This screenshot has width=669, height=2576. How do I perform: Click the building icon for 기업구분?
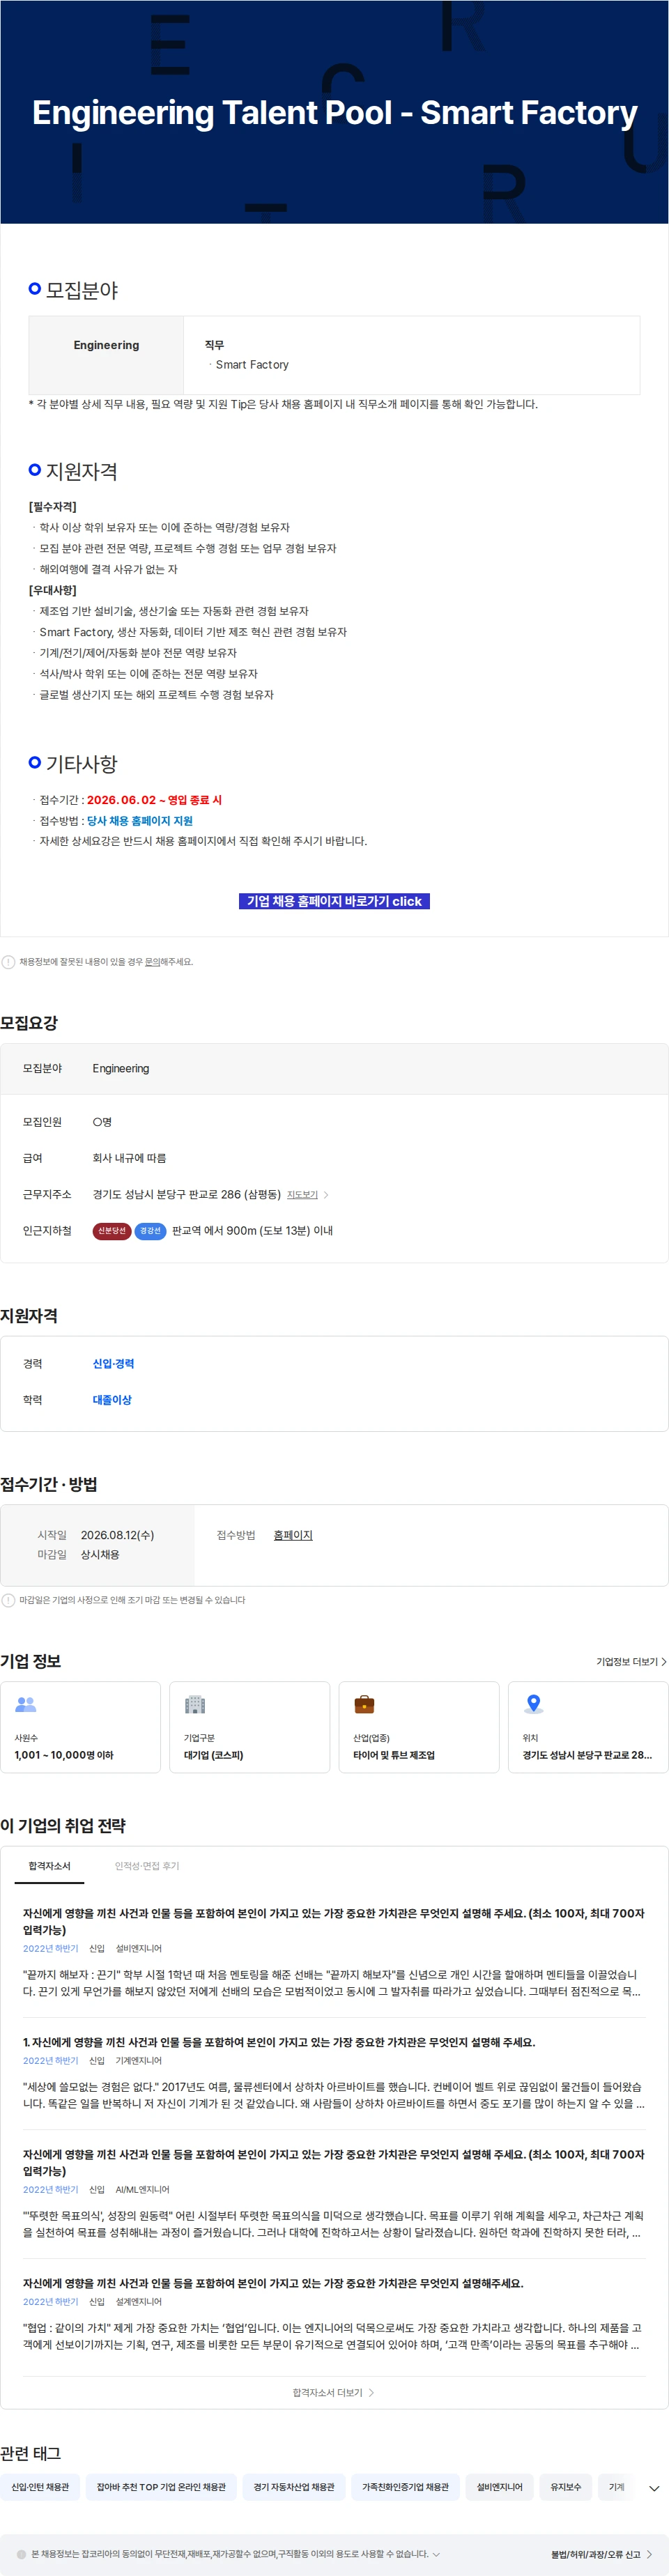[195, 1704]
